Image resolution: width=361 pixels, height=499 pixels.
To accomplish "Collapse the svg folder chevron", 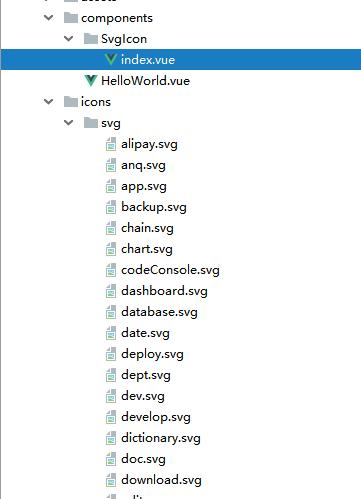I will [x=69, y=123].
